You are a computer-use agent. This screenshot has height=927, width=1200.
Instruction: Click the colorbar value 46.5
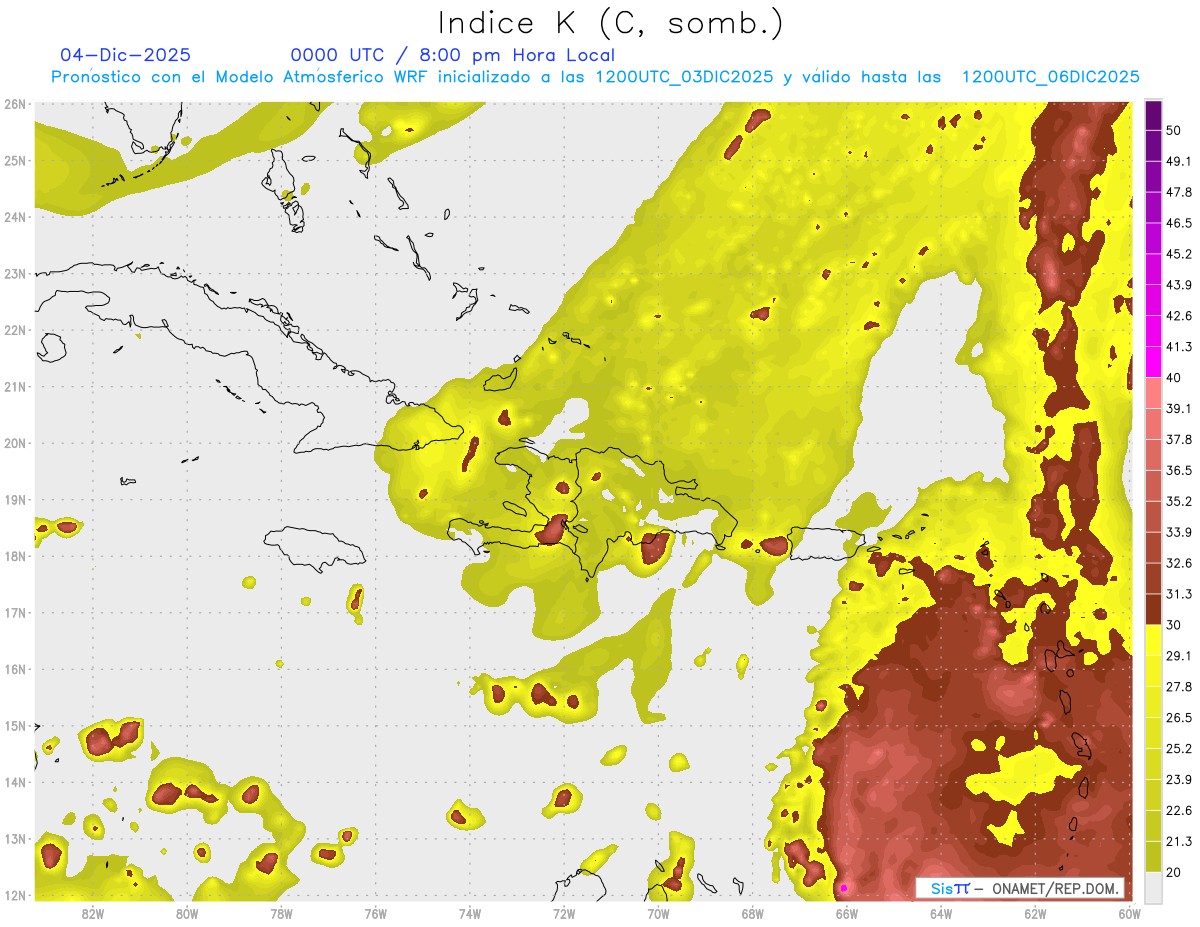[1178, 223]
